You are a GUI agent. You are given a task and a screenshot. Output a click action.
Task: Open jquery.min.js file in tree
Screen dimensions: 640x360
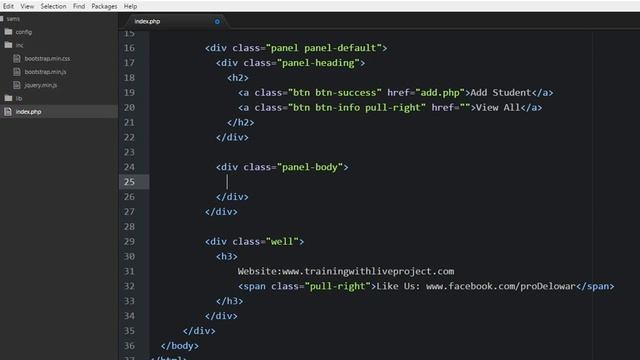tap(40, 85)
